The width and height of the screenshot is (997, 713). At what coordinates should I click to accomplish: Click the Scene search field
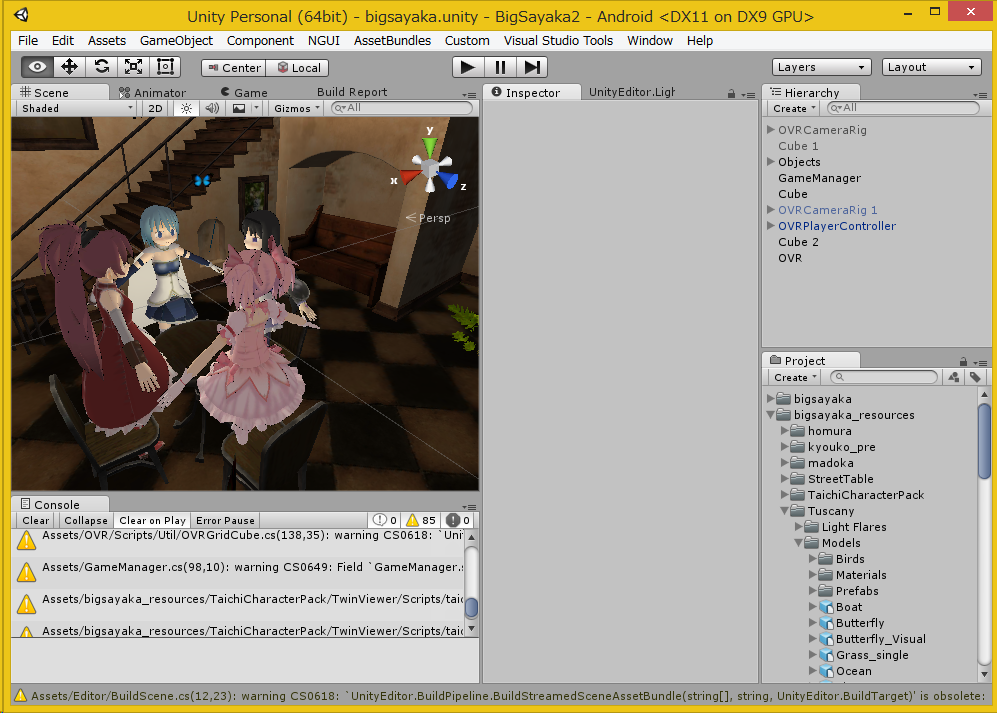tap(402, 108)
